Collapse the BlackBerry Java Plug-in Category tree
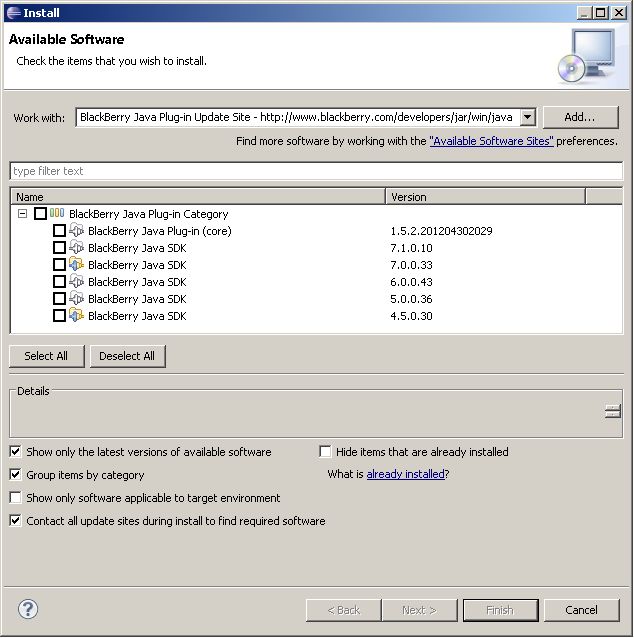634x638 pixels. pos(22,213)
